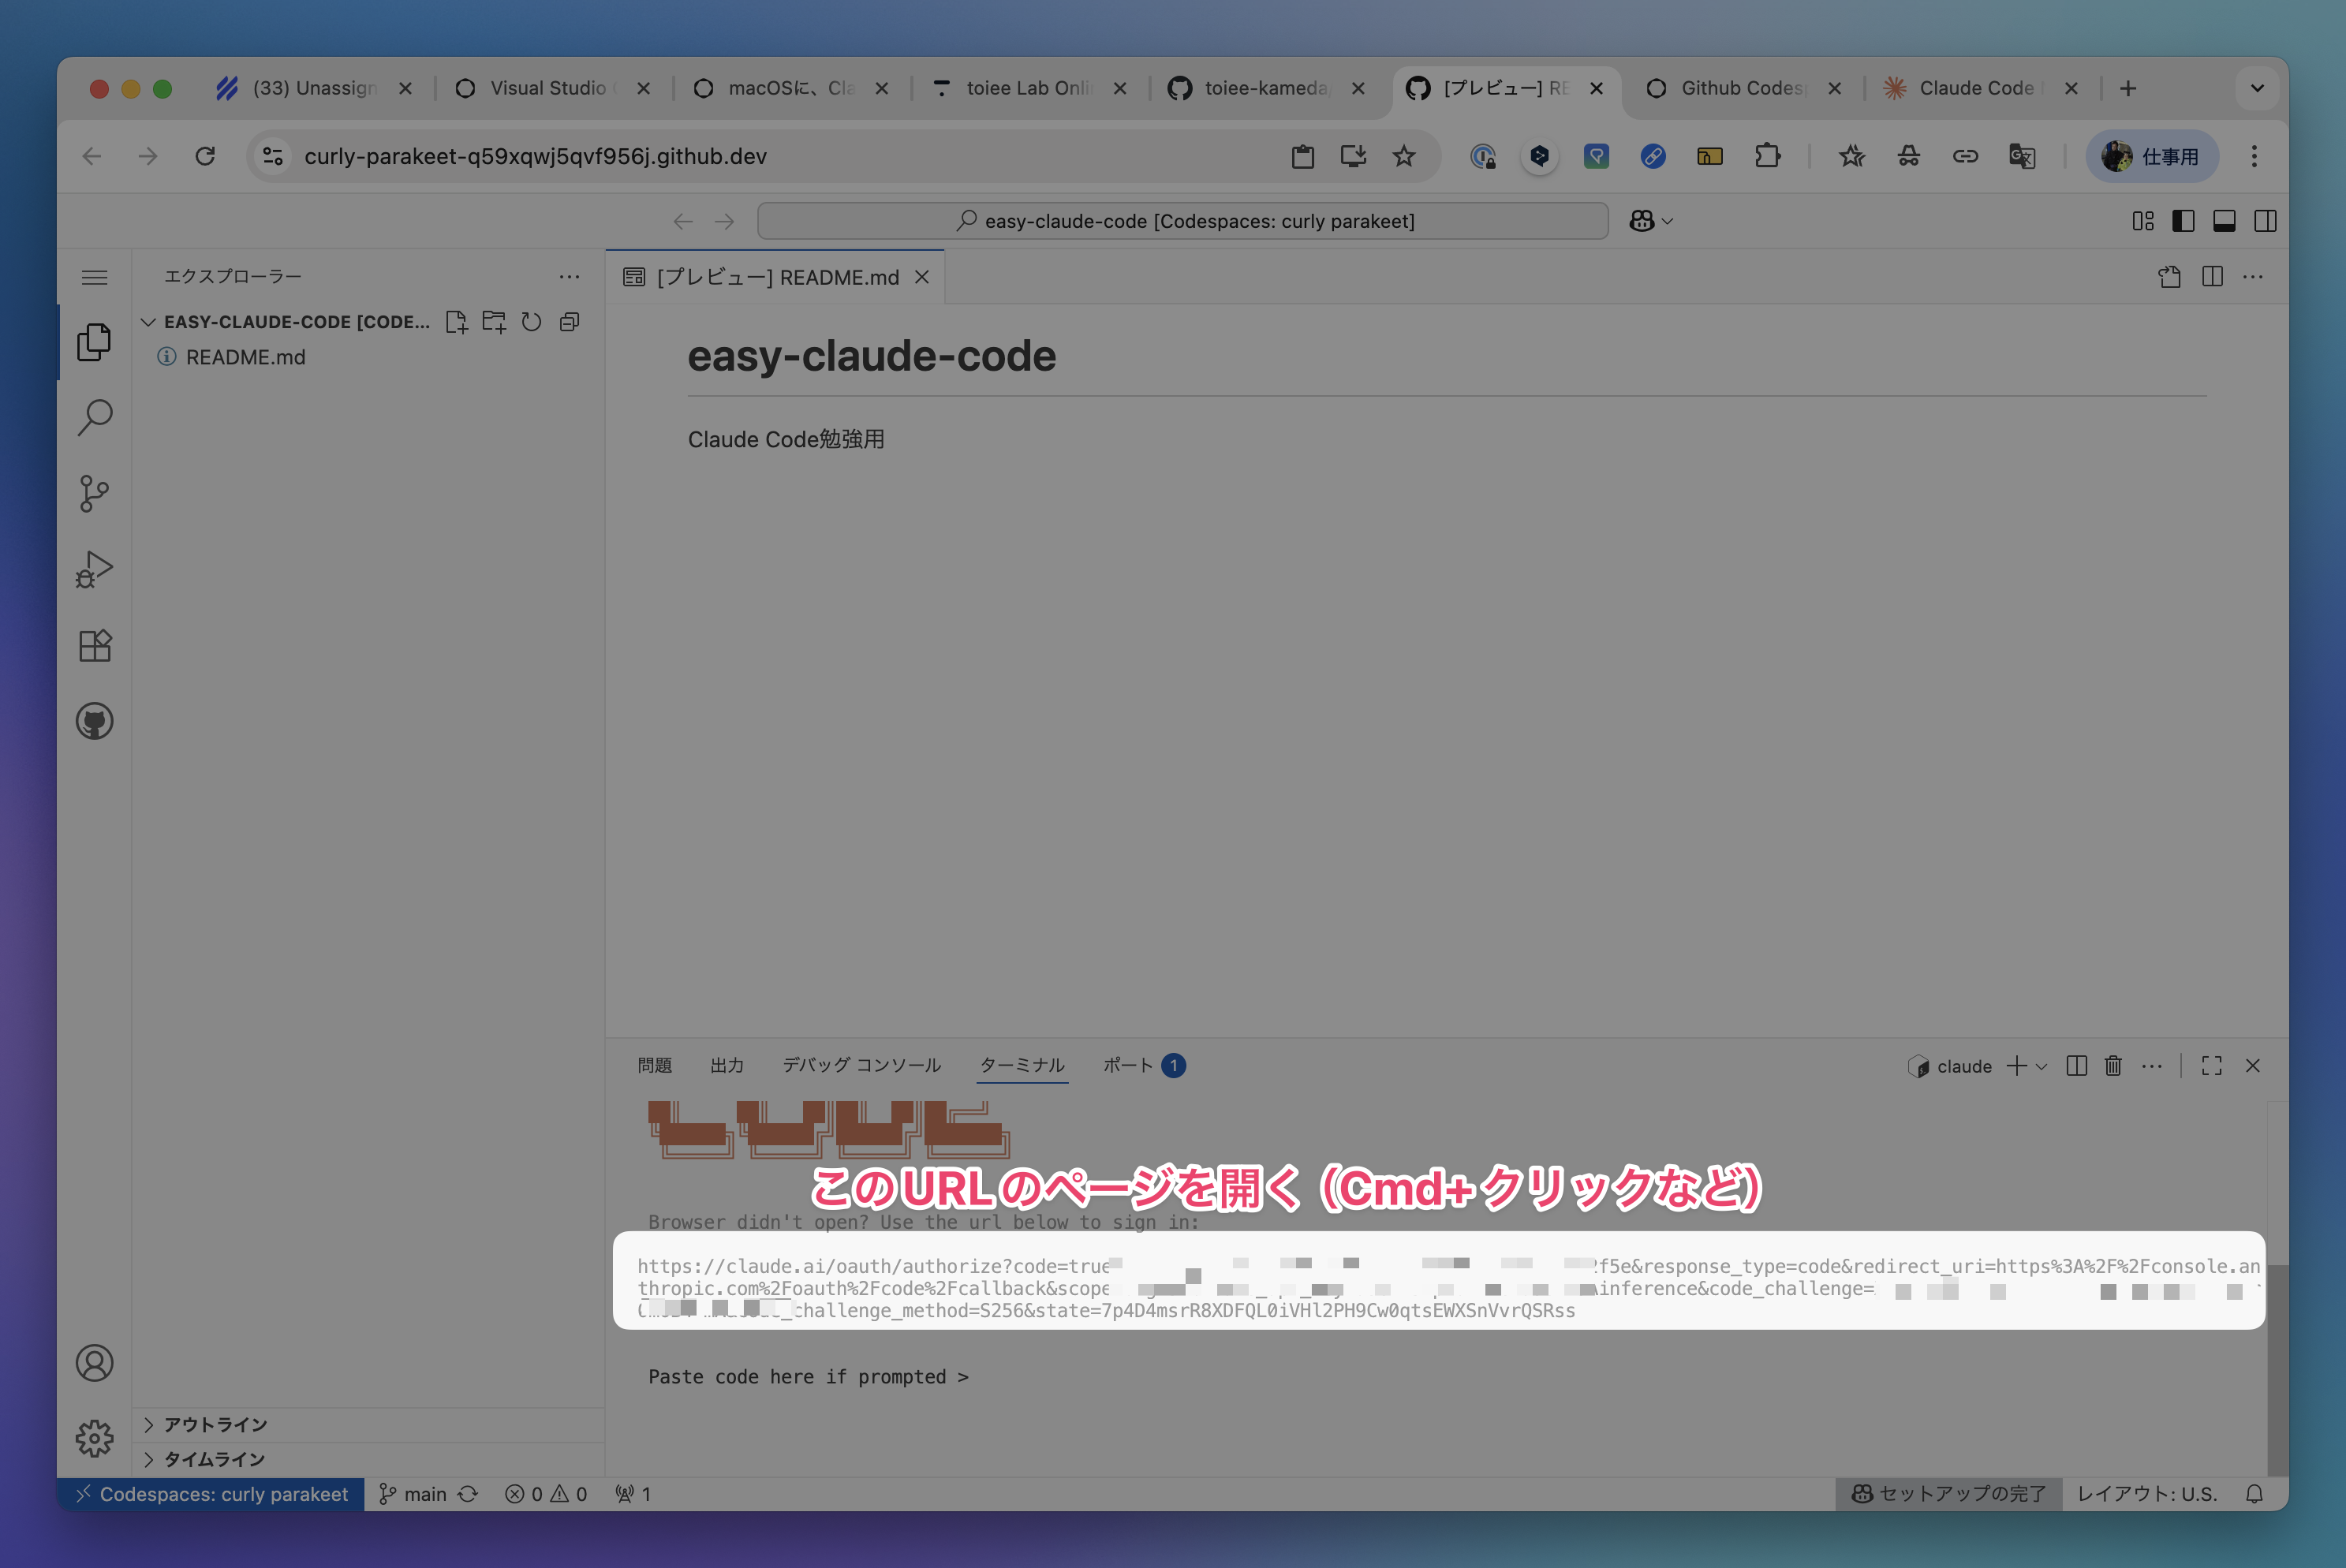Open the Explorer view in activity bar
2346x1568 pixels.
(x=94, y=342)
